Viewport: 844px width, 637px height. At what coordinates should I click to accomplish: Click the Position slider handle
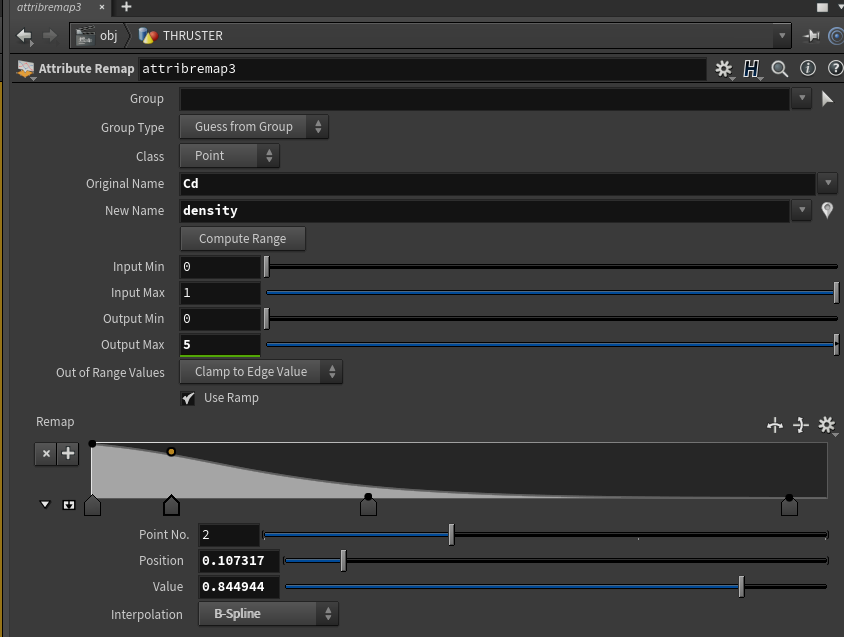coord(343,561)
